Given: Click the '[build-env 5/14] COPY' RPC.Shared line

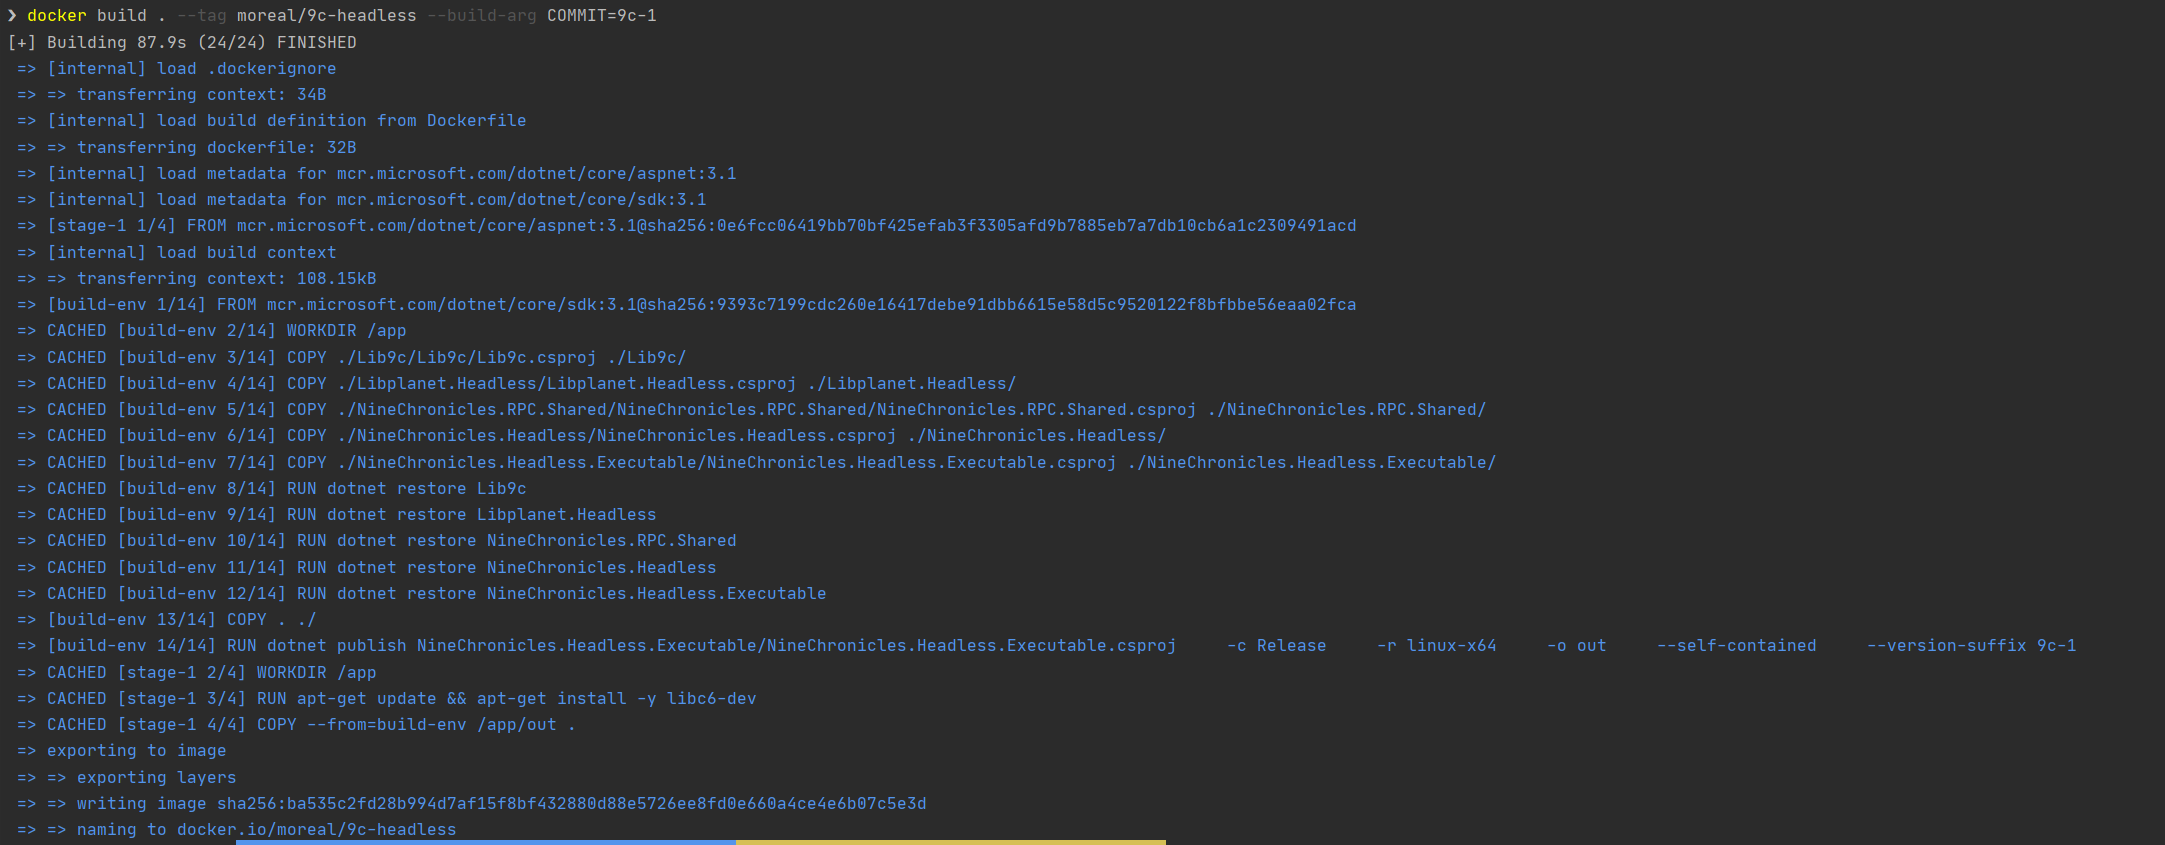Looking at the screenshot, I should (752, 409).
